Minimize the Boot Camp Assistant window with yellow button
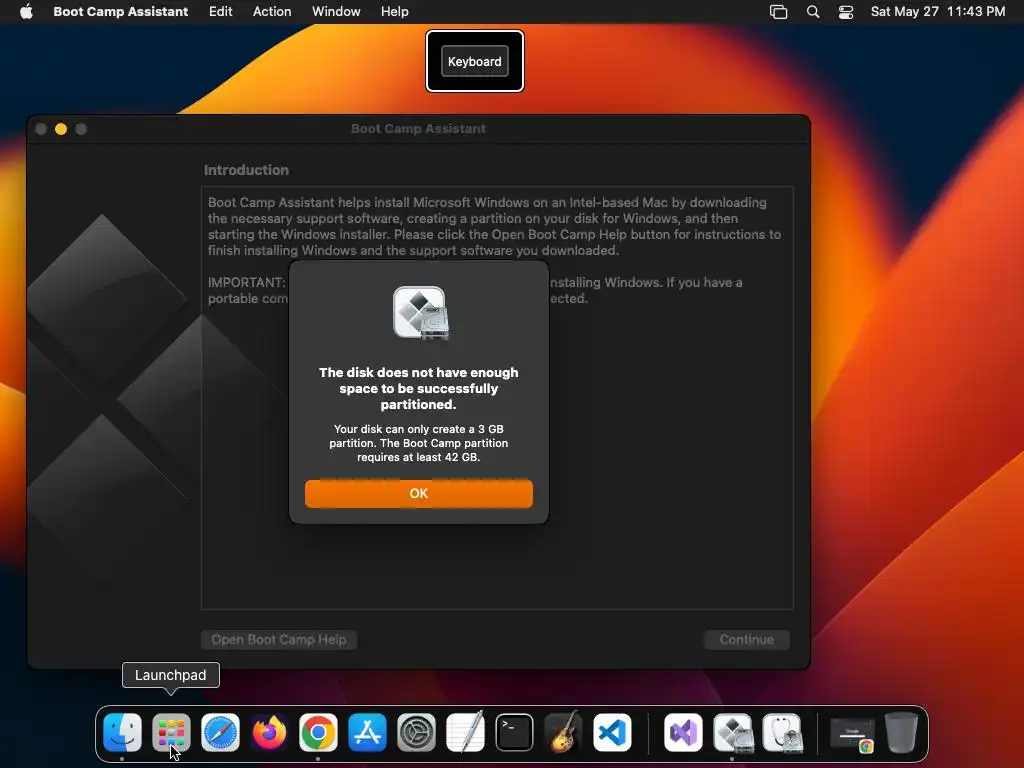Viewport: 1024px width, 768px height. tap(61, 129)
